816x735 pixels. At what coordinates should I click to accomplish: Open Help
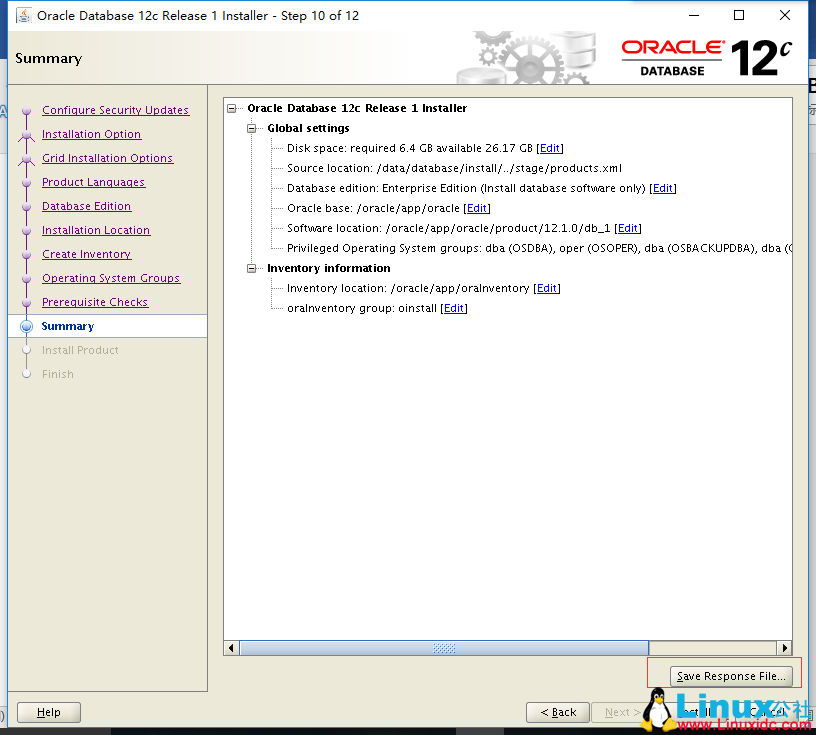[x=48, y=712]
